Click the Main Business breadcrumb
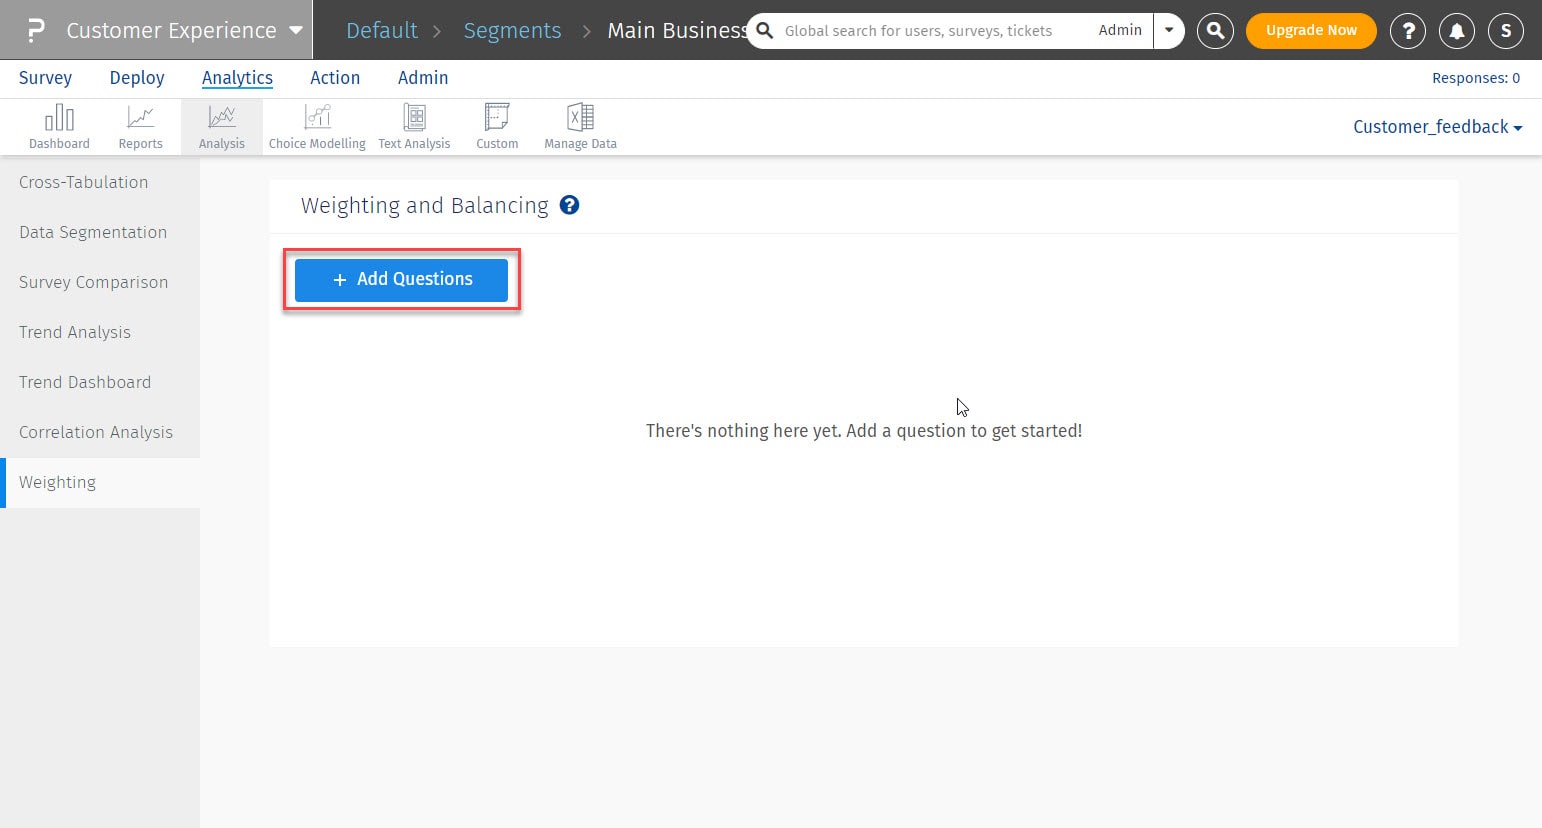The height and width of the screenshot is (828, 1542). [x=677, y=30]
